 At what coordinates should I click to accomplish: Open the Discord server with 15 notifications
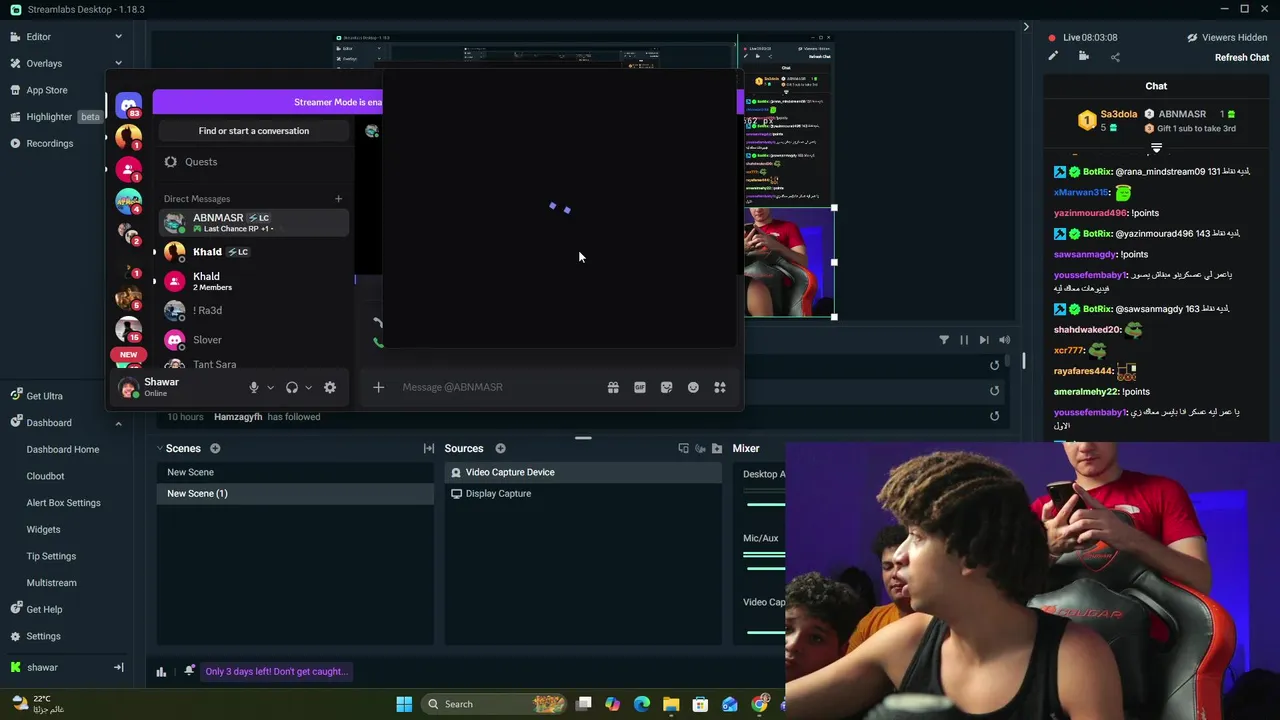128,329
